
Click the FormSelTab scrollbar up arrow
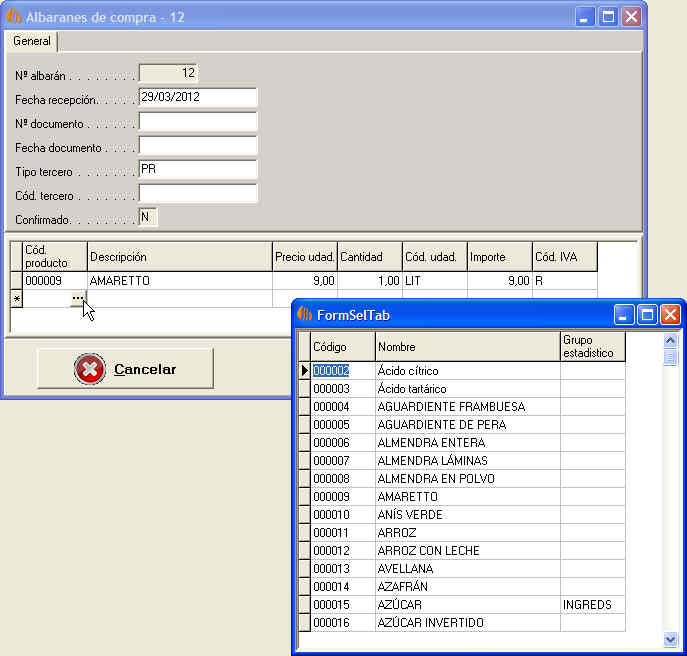[670, 340]
